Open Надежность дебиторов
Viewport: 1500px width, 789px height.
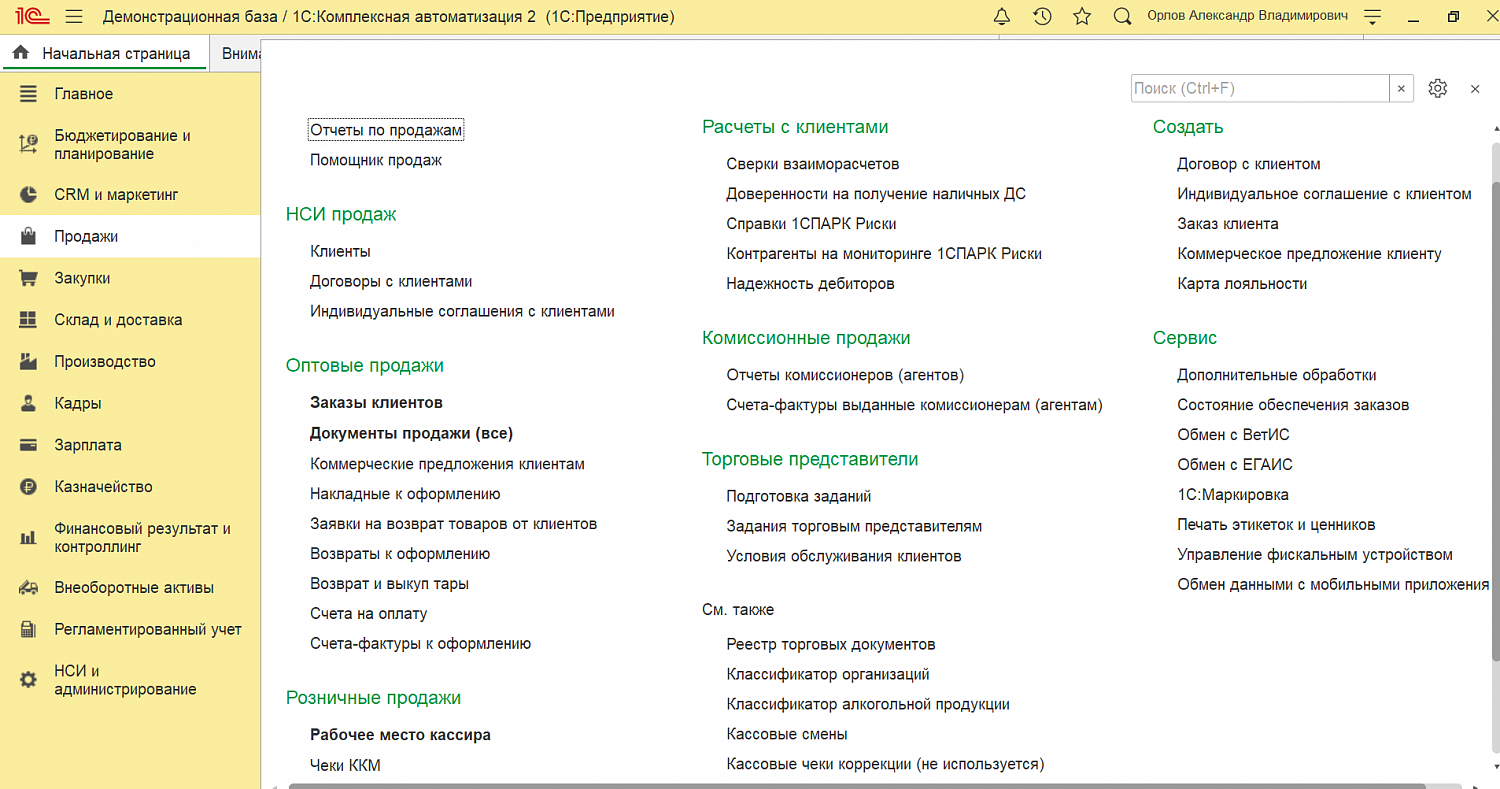[810, 284]
